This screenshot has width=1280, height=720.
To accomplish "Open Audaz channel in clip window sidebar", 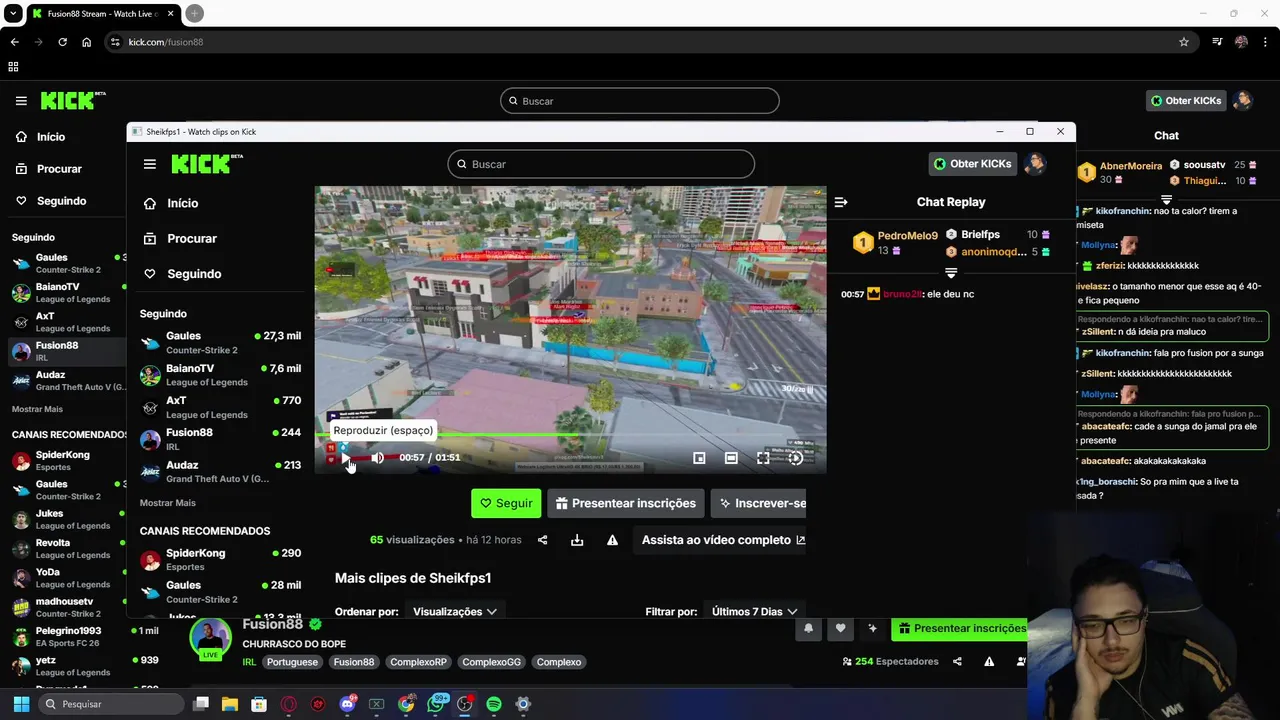I will [220, 471].
